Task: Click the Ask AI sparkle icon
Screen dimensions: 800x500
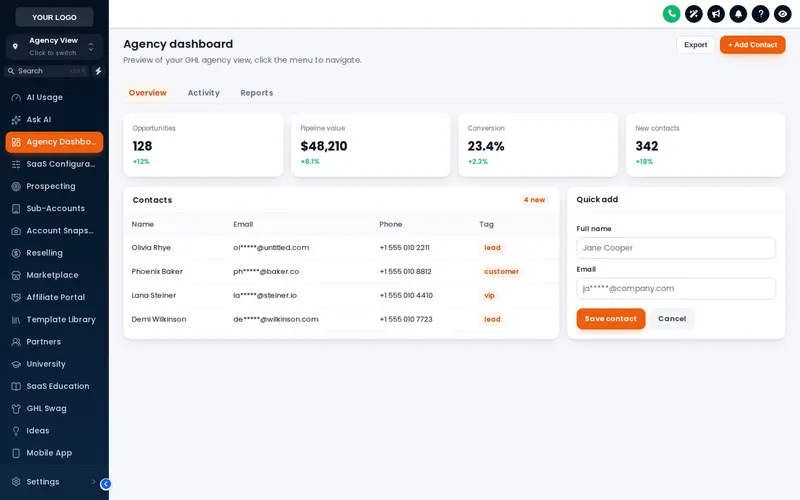Action: tap(16, 120)
